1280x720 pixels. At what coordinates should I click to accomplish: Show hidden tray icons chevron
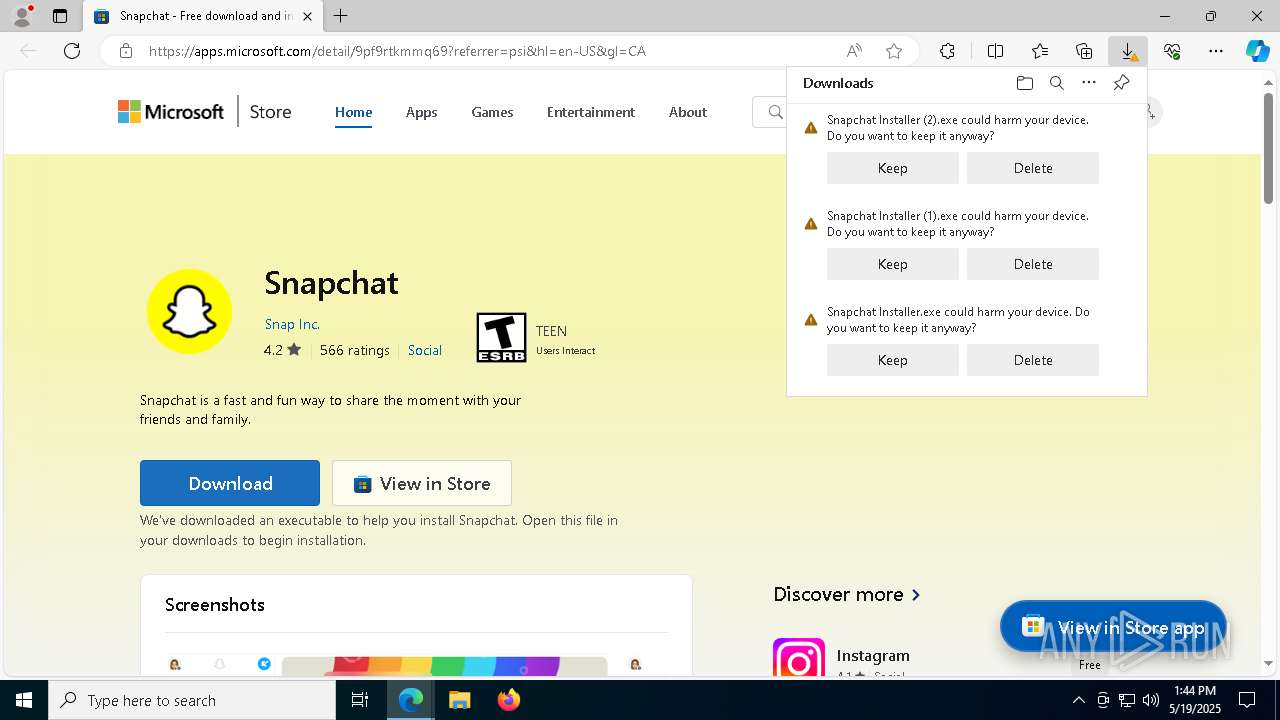[x=1078, y=700]
